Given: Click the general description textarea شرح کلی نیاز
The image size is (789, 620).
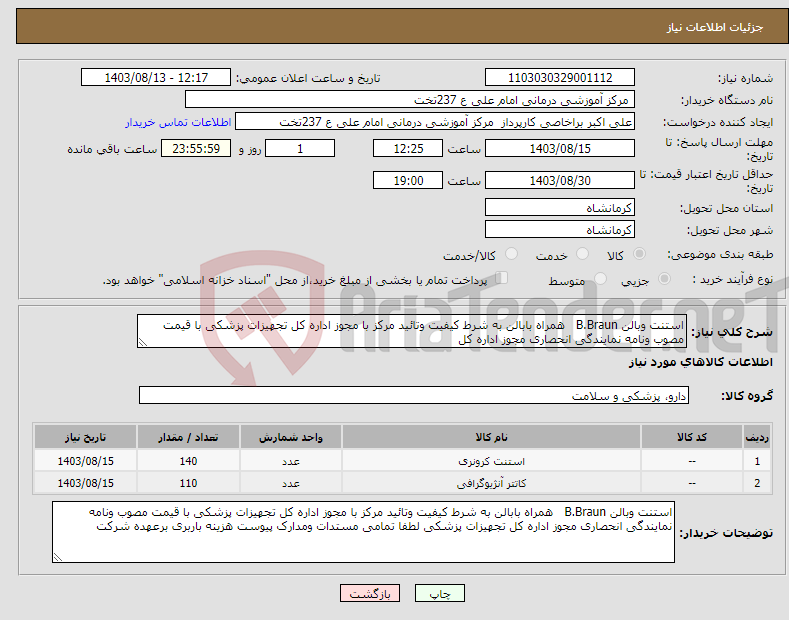Looking at the screenshot, I should [x=412, y=331].
